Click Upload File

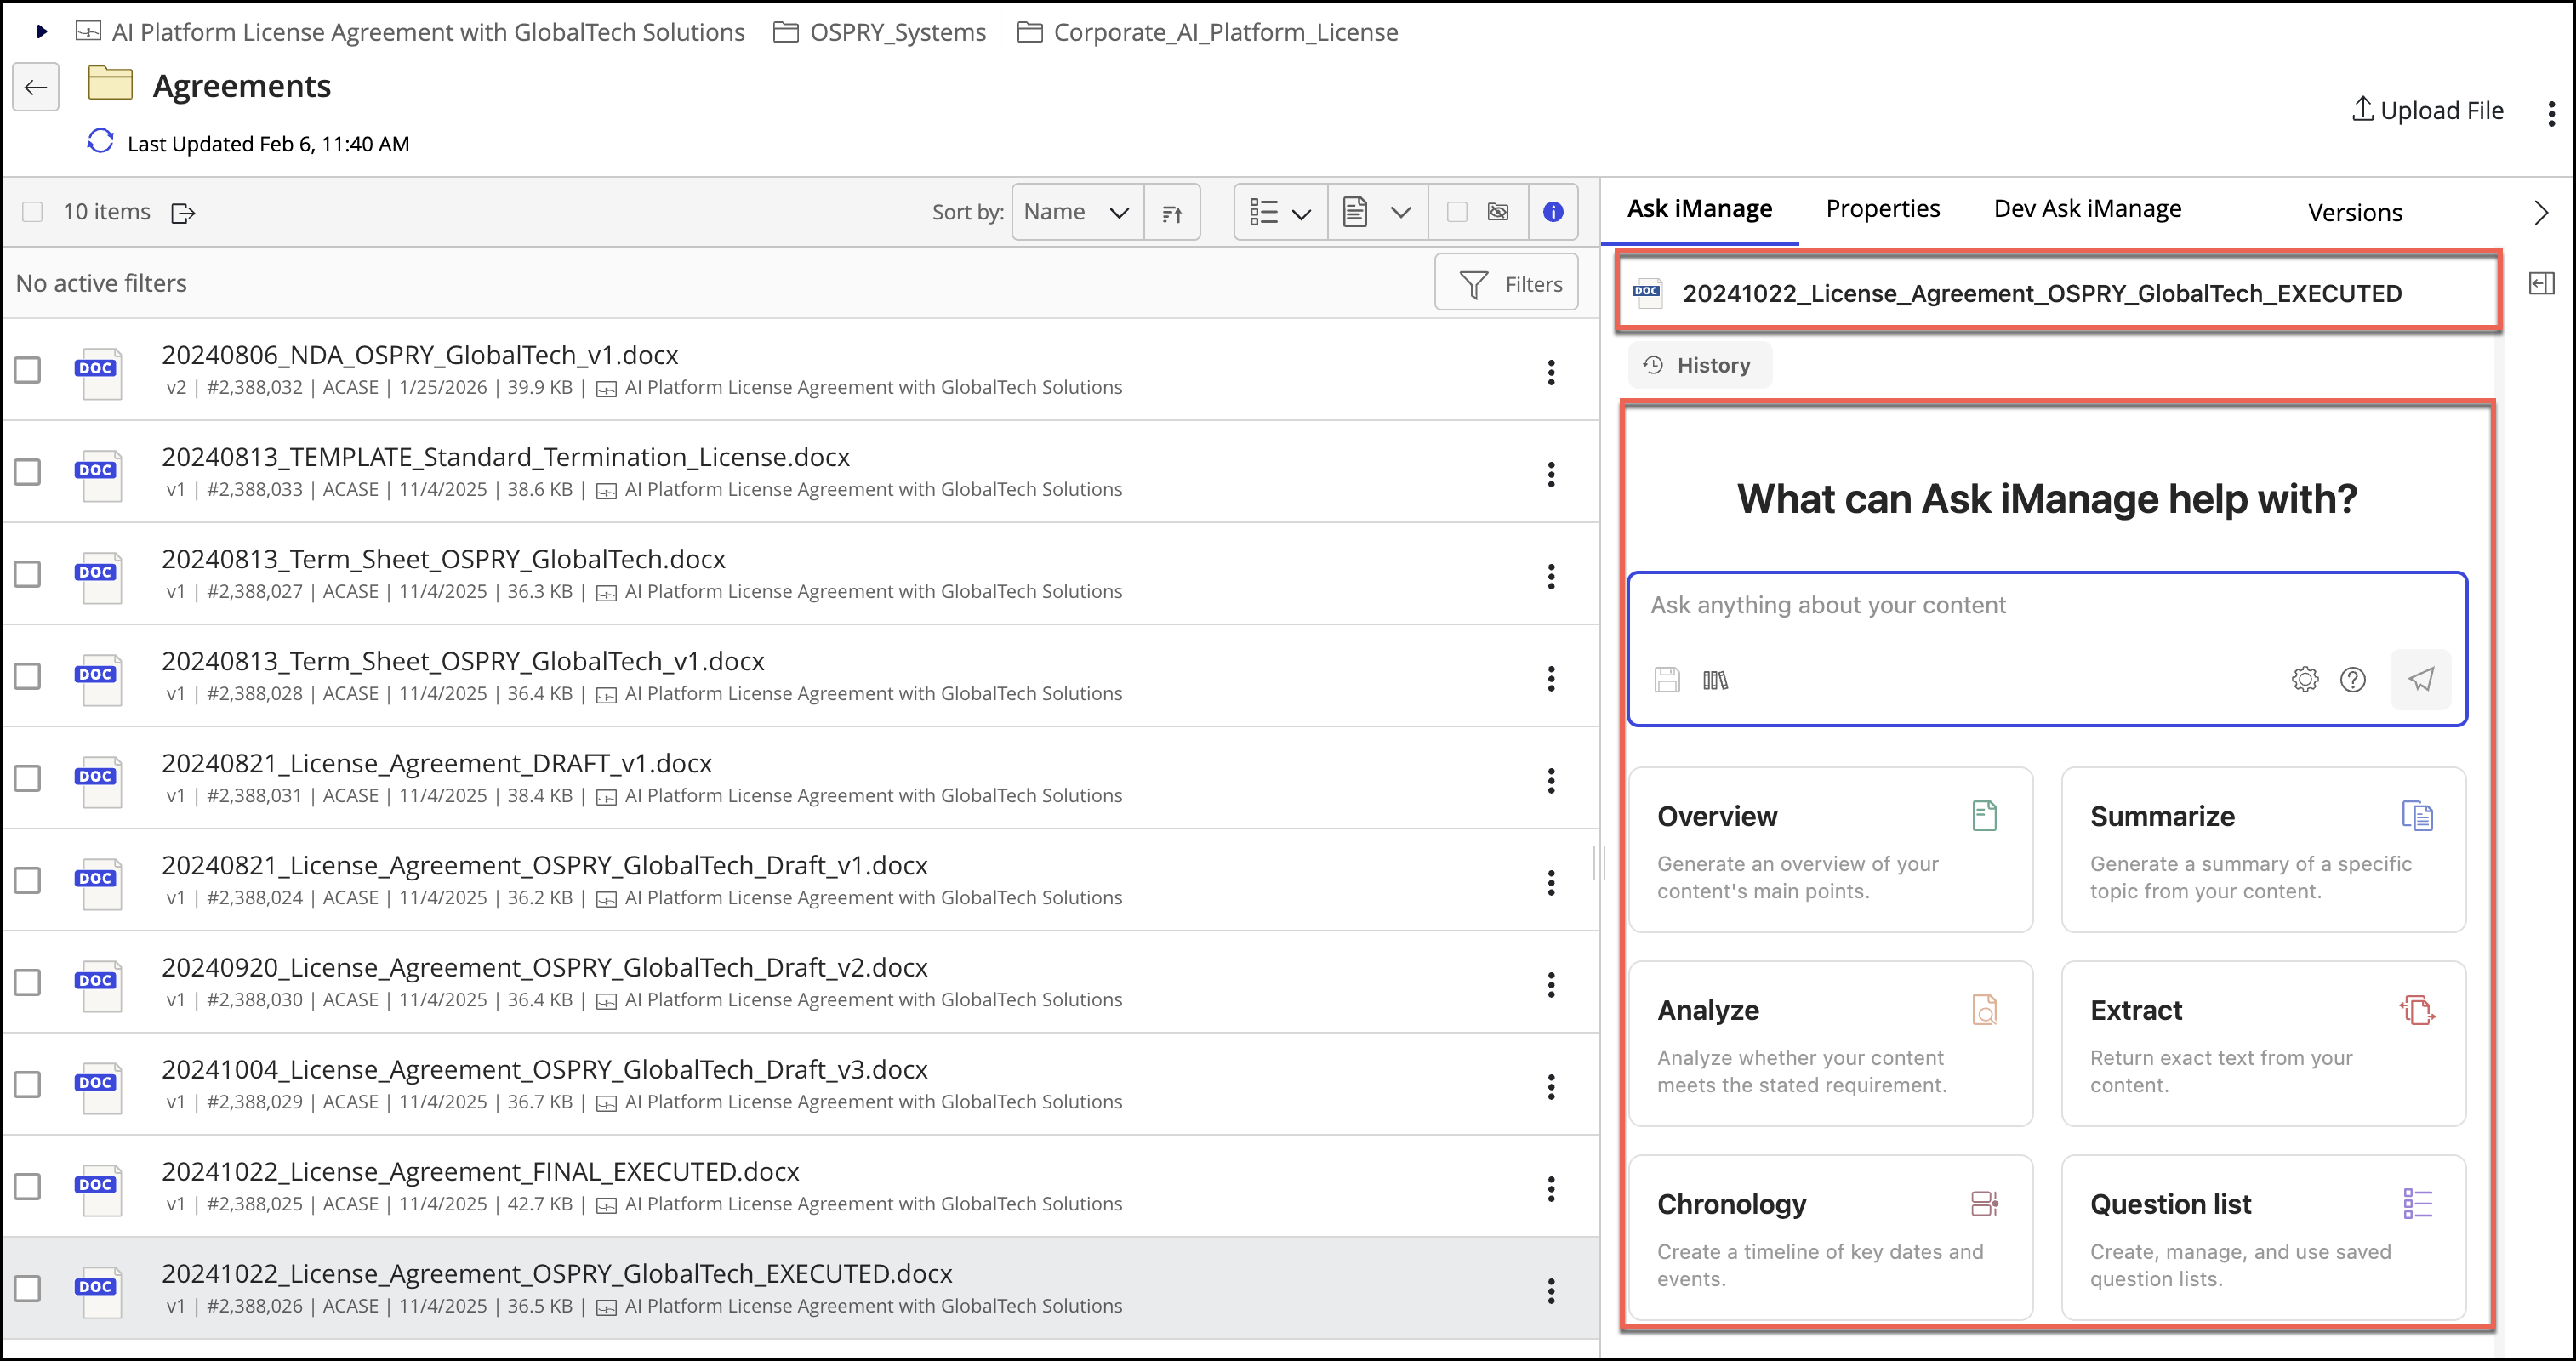pos(2428,110)
